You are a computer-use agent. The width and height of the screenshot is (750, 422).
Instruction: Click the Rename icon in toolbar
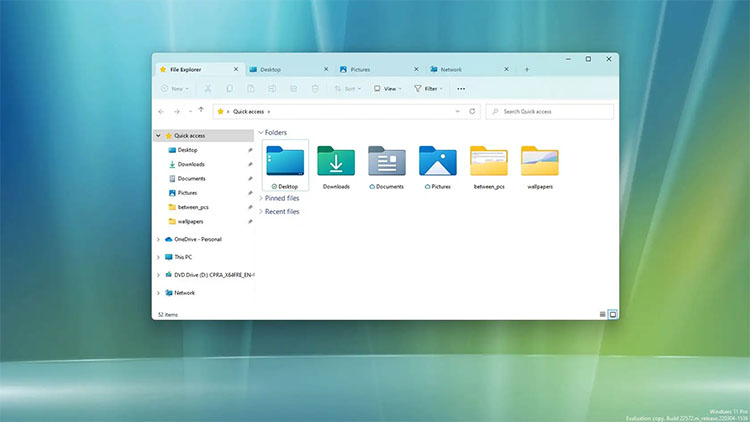pos(272,89)
